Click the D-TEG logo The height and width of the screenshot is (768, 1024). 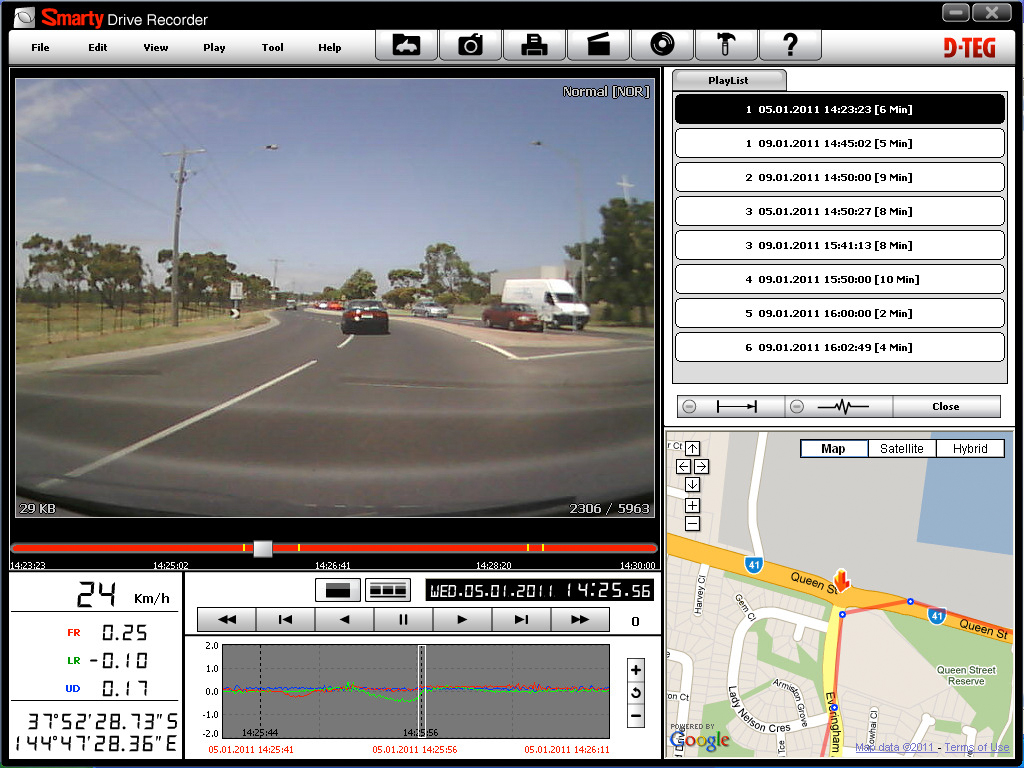tap(970, 48)
